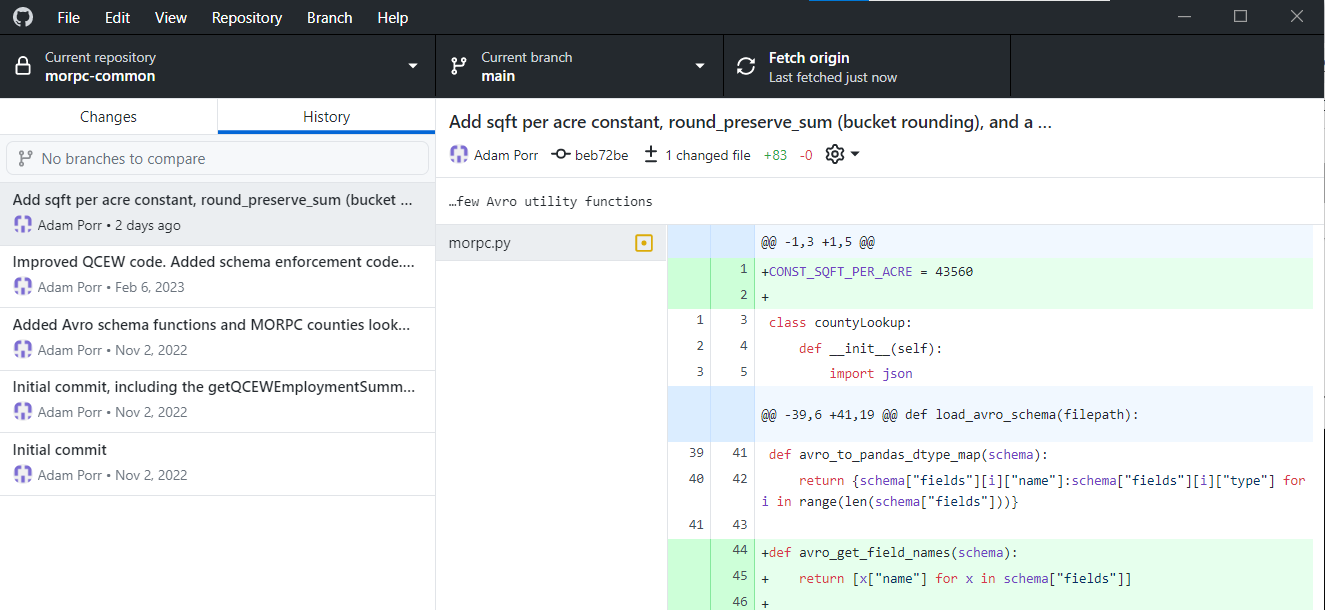Viewport: 1325px width, 610px height.
Task: Click the lock icon beside Current repository
Action: [x=22, y=66]
